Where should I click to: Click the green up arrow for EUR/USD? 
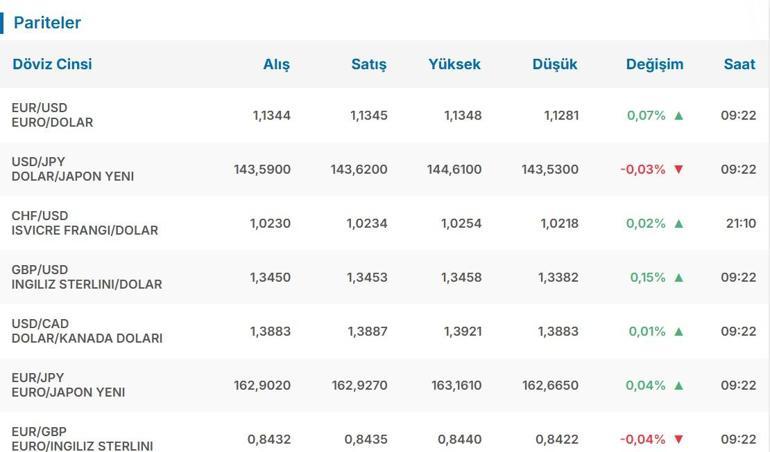[679, 115]
